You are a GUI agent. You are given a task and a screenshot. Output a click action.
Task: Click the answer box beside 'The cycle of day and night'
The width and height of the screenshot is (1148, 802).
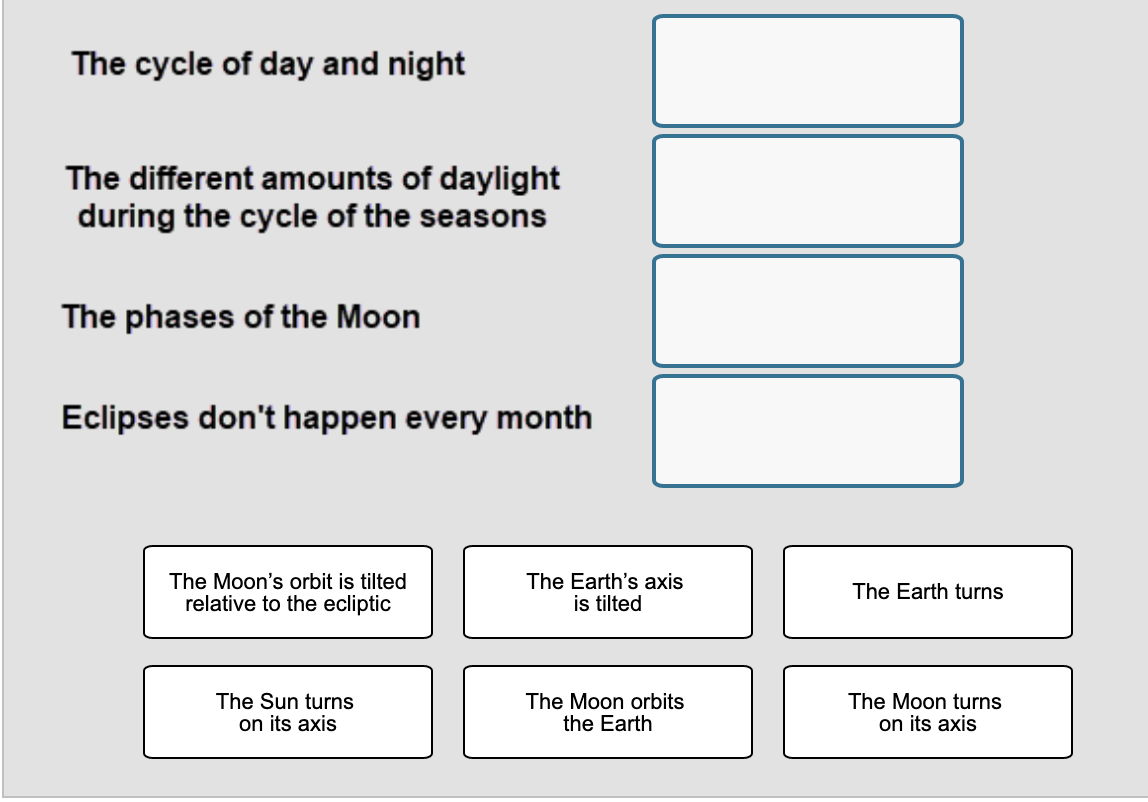tap(807, 71)
